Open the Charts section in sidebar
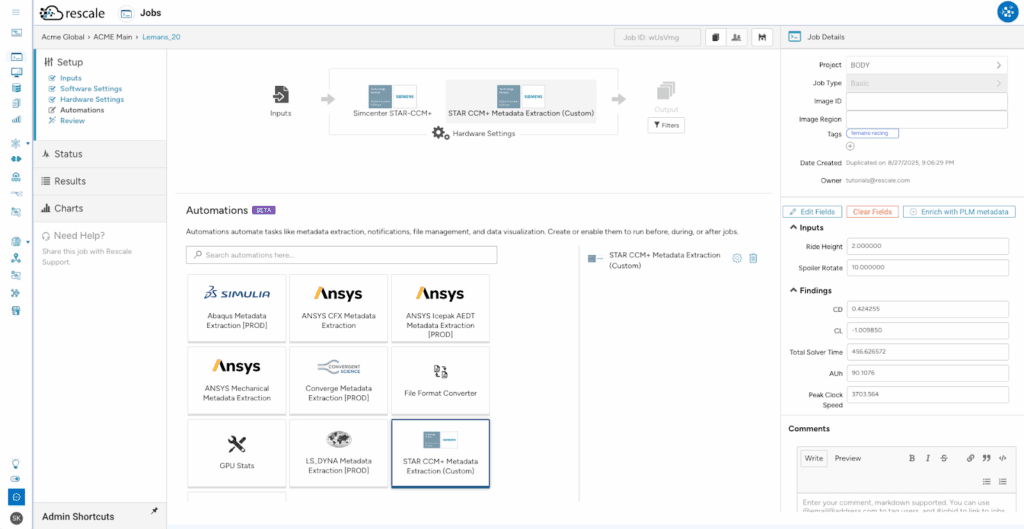The width and height of the screenshot is (1024, 529). click(69, 208)
